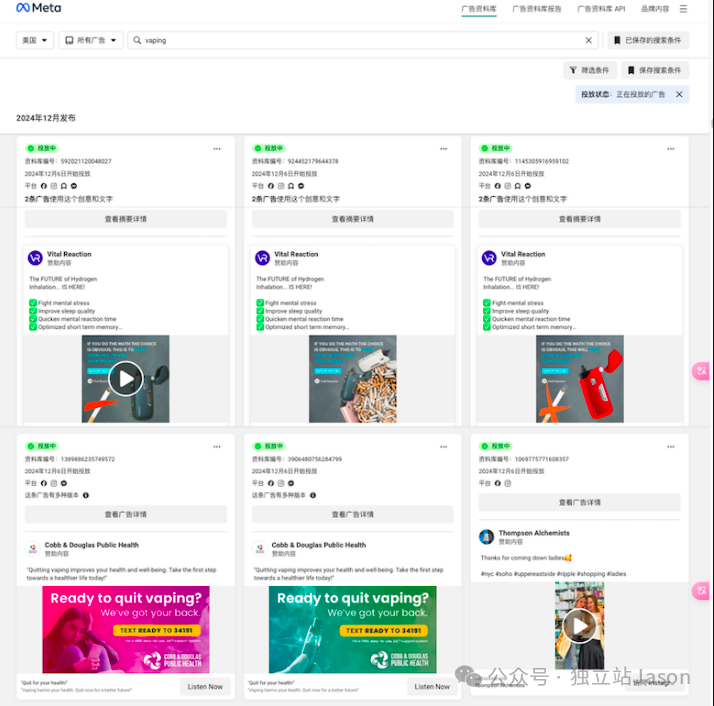Click the 保存搜索条件 save search button
This screenshot has height=706, width=714.
(655, 70)
